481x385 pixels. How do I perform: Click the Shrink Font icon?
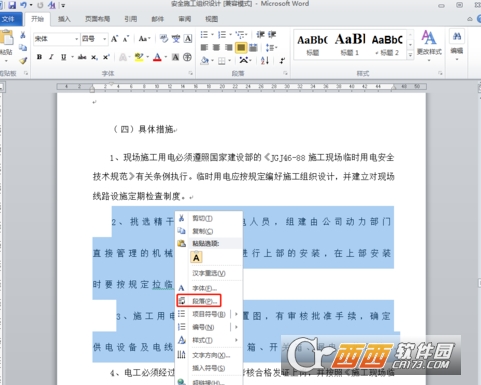point(126,39)
